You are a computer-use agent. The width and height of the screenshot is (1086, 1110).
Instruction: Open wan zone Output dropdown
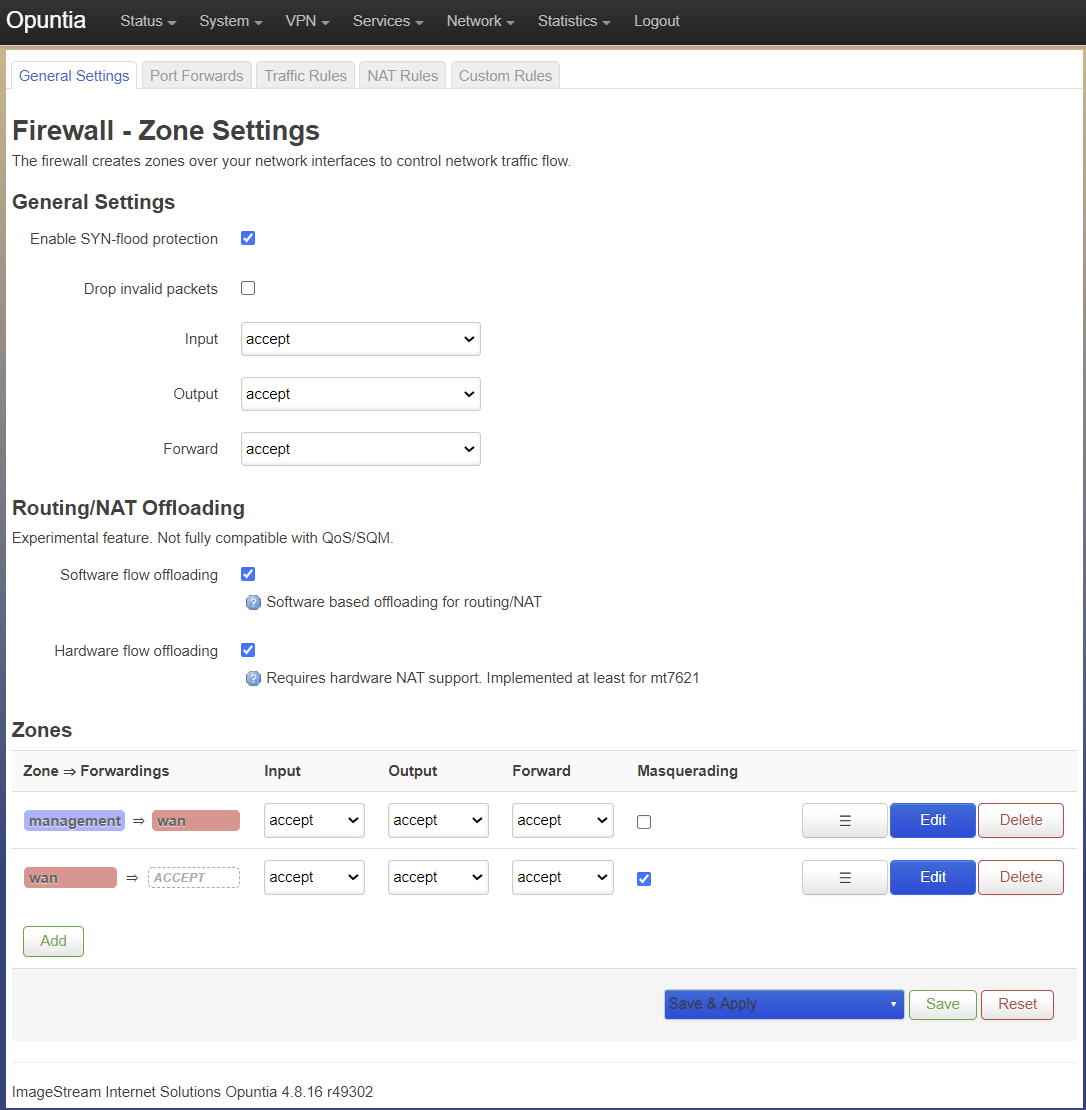click(x=438, y=877)
